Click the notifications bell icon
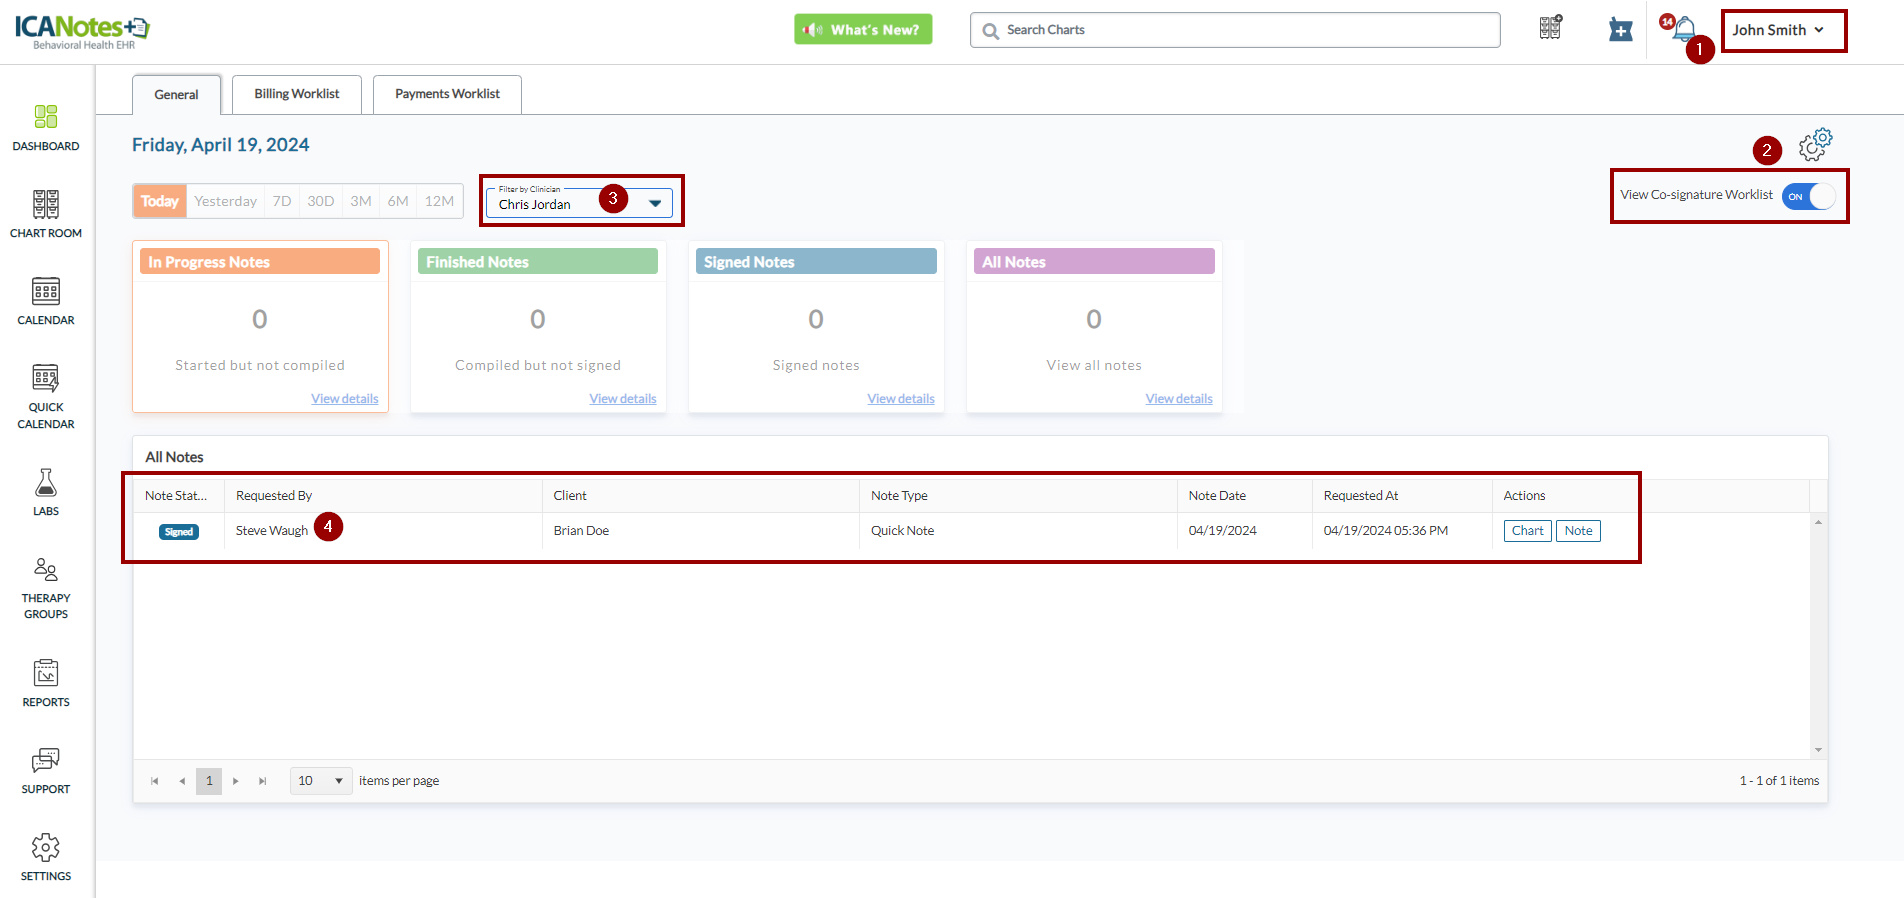The width and height of the screenshot is (1904, 898). click(1684, 29)
